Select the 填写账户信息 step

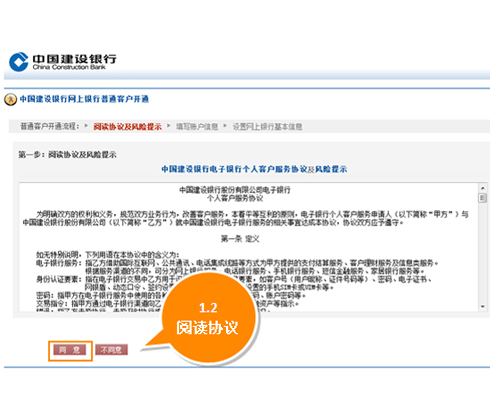coord(197,127)
